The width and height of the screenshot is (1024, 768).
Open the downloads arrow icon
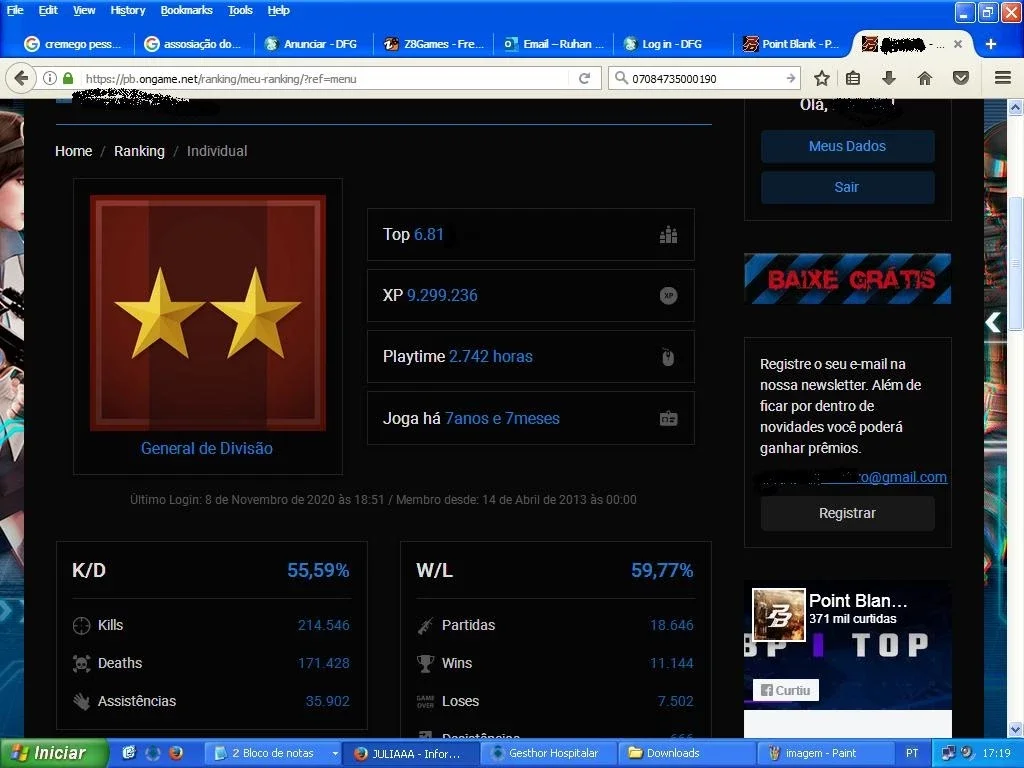pos(889,78)
